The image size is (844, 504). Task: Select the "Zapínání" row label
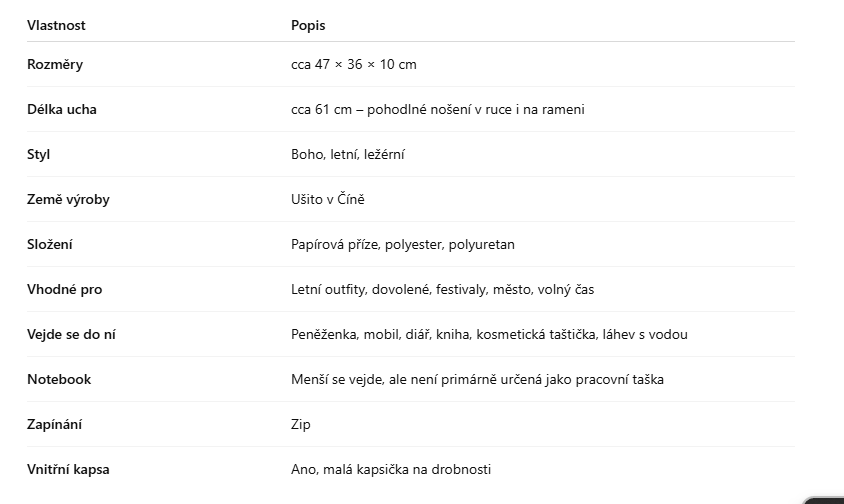click(x=55, y=424)
